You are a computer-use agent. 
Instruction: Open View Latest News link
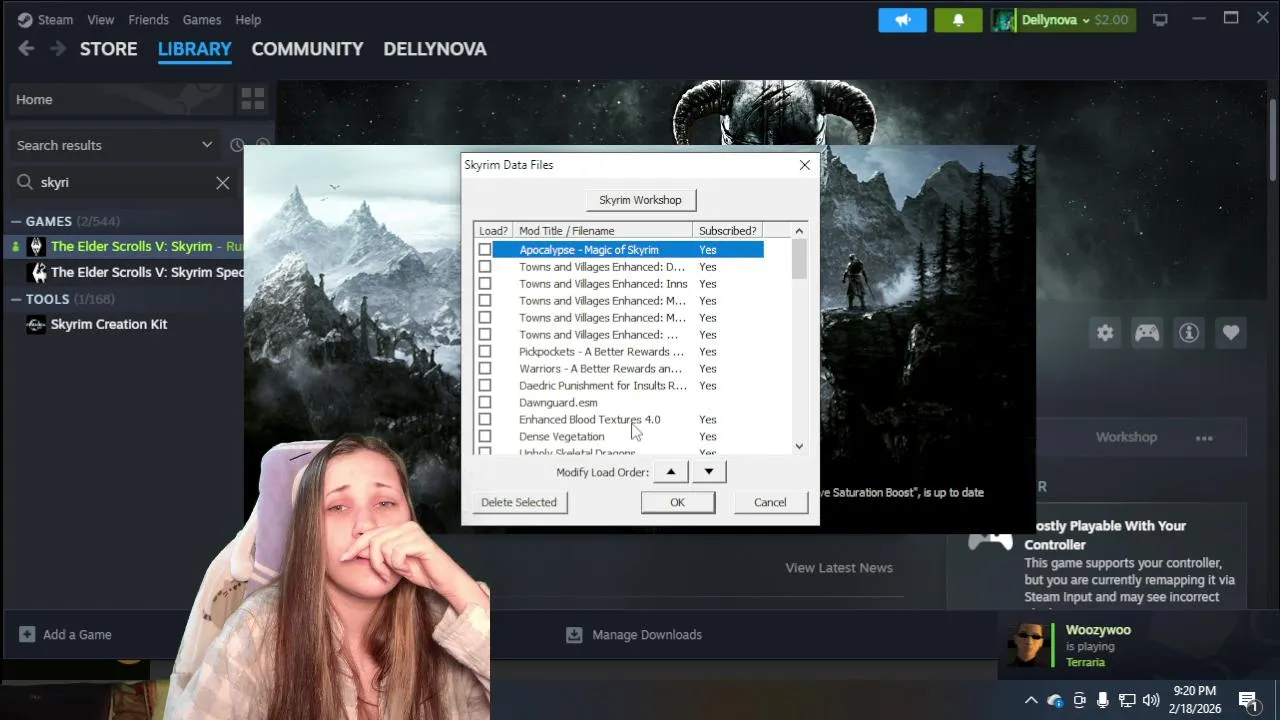point(838,567)
